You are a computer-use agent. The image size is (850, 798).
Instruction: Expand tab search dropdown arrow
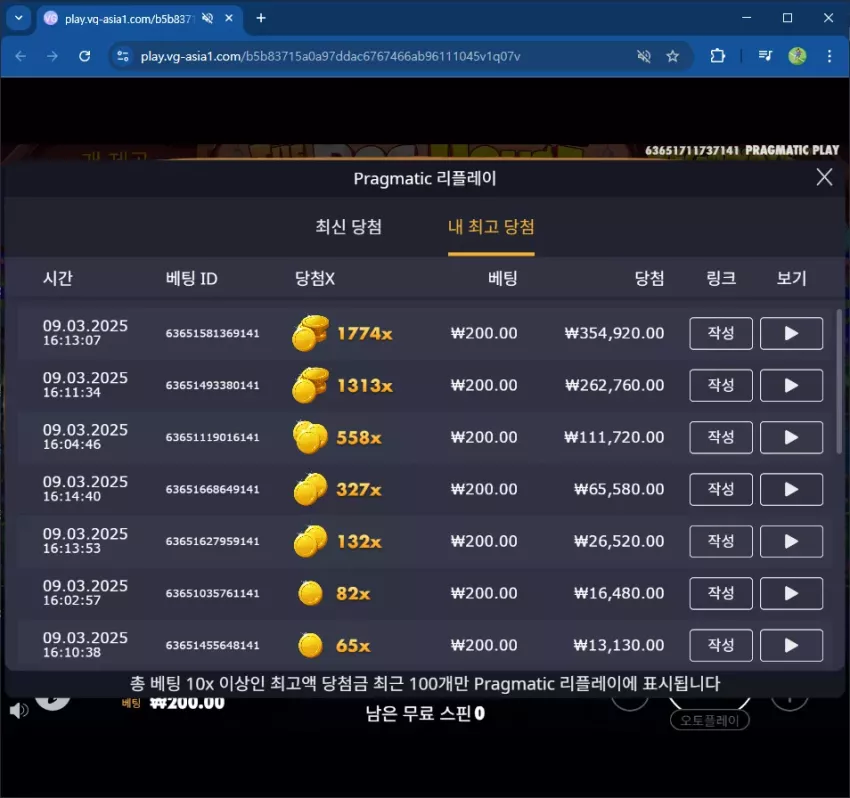click(19, 18)
